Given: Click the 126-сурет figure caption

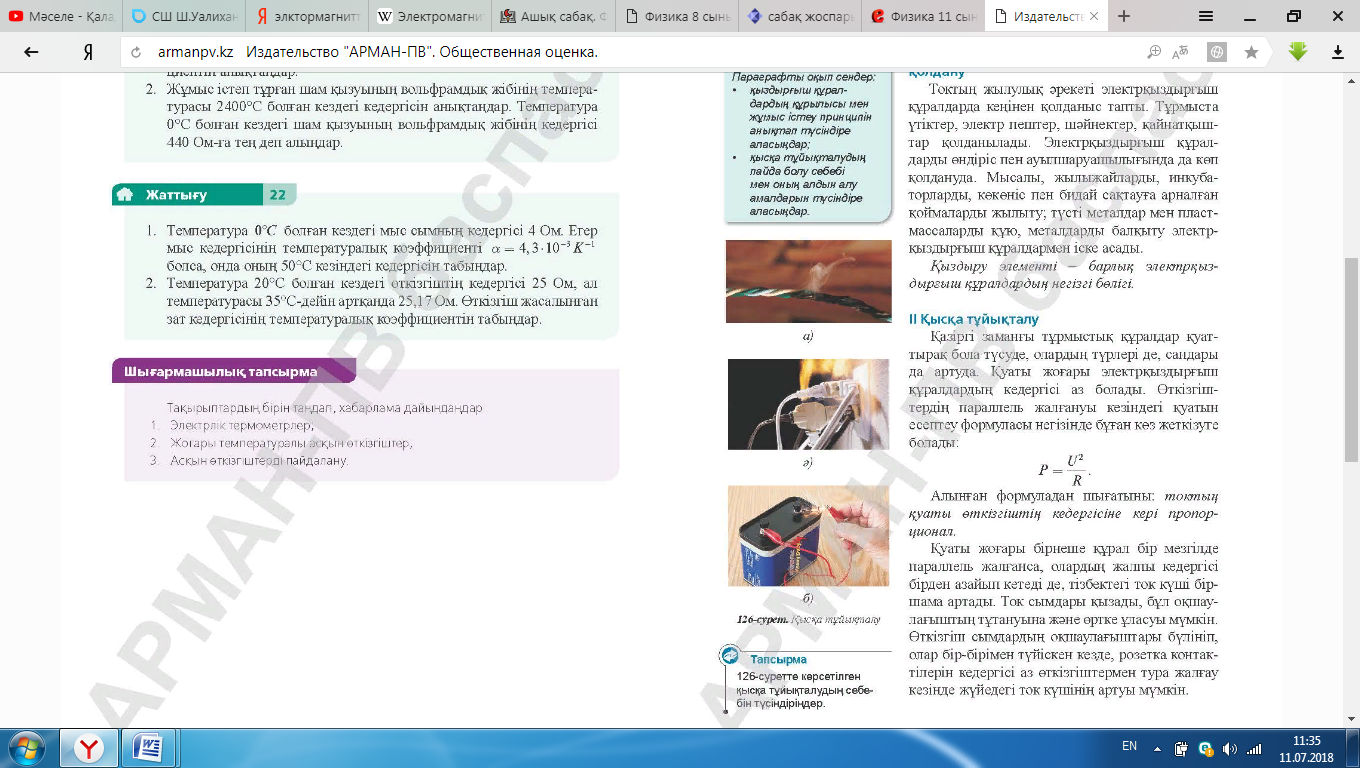Looking at the screenshot, I should (x=809, y=619).
